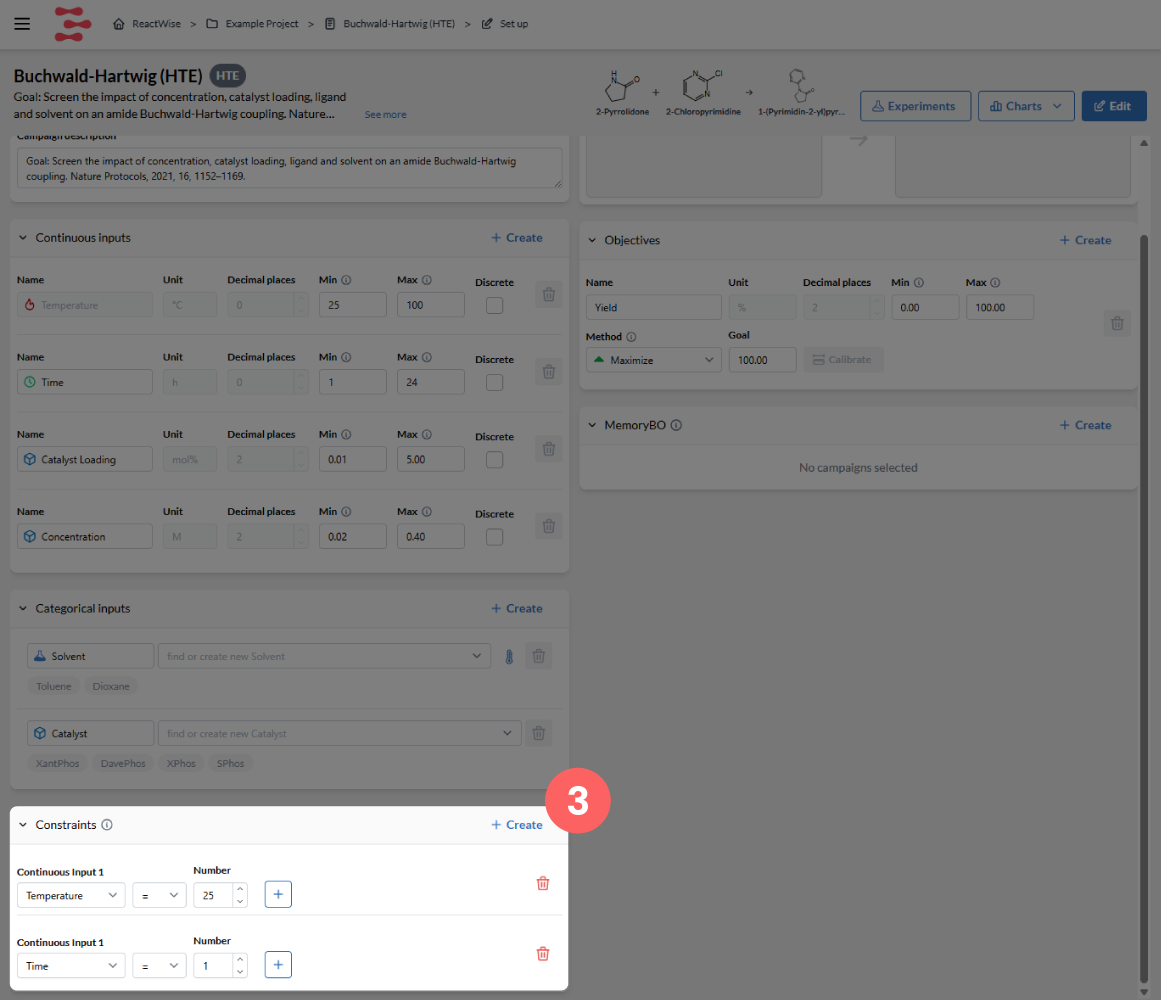
Task: Click the Solvent thermometer icon
Action: pos(509,657)
